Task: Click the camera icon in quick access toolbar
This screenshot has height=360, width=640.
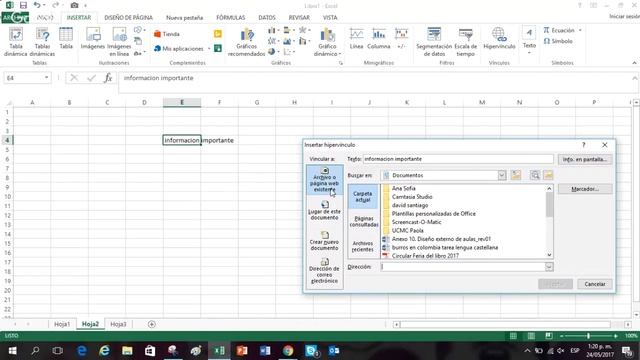Action: (x=74, y=5)
